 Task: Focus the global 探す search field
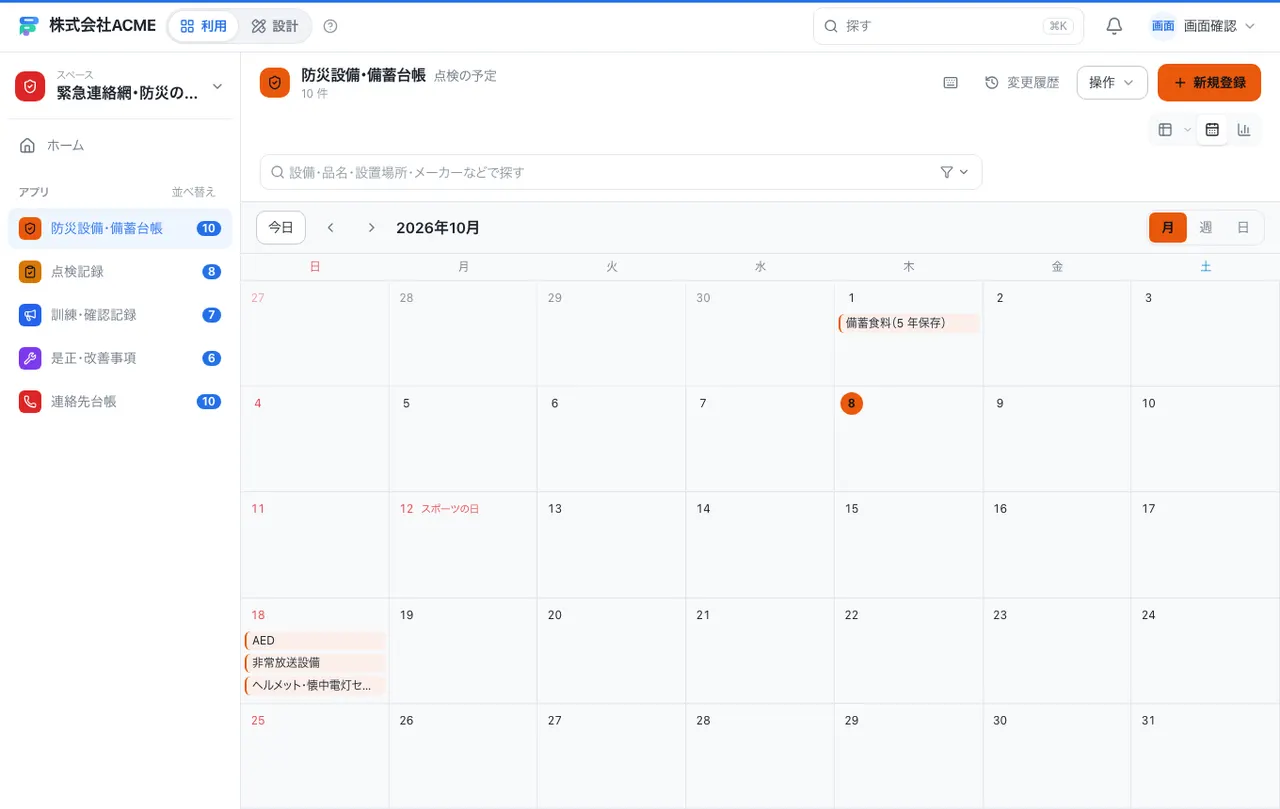click(948, 26)
